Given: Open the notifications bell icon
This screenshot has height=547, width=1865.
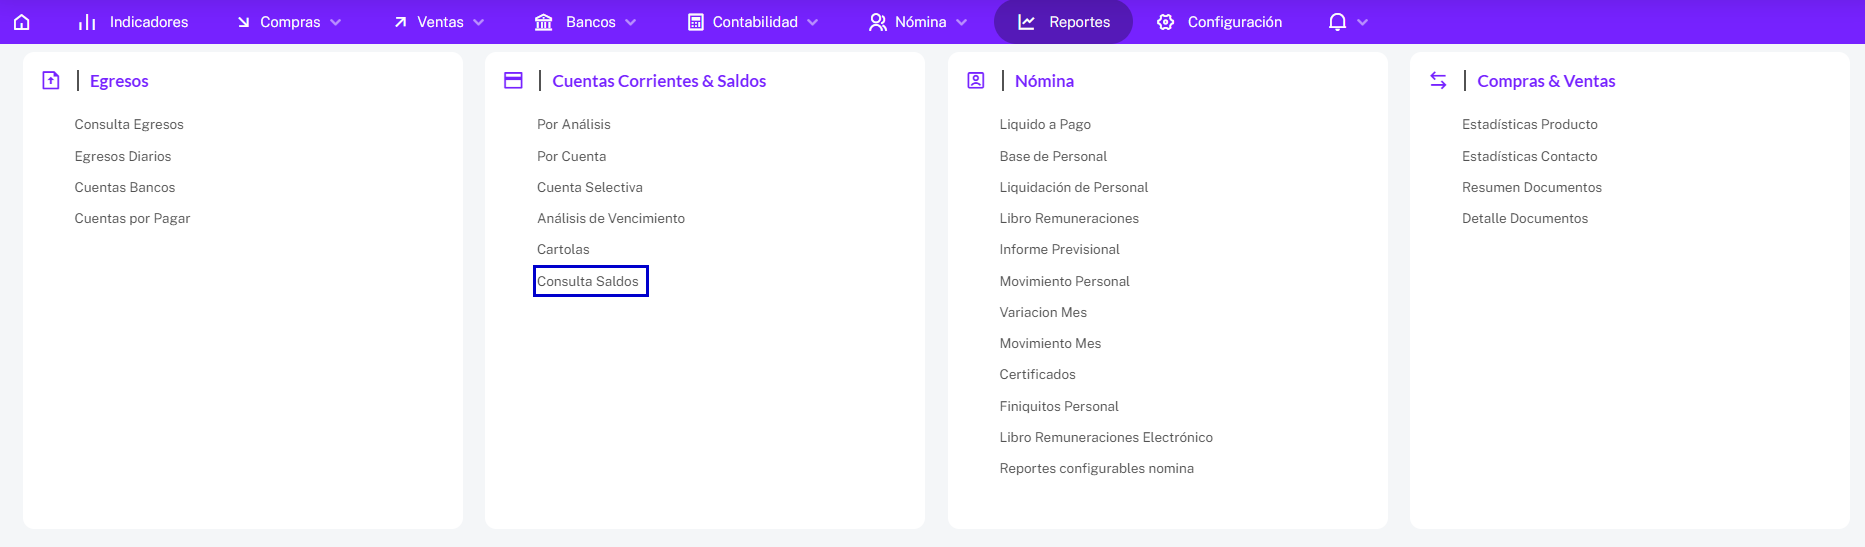Looking at the screenshot, I should (x=1337, y=22).
